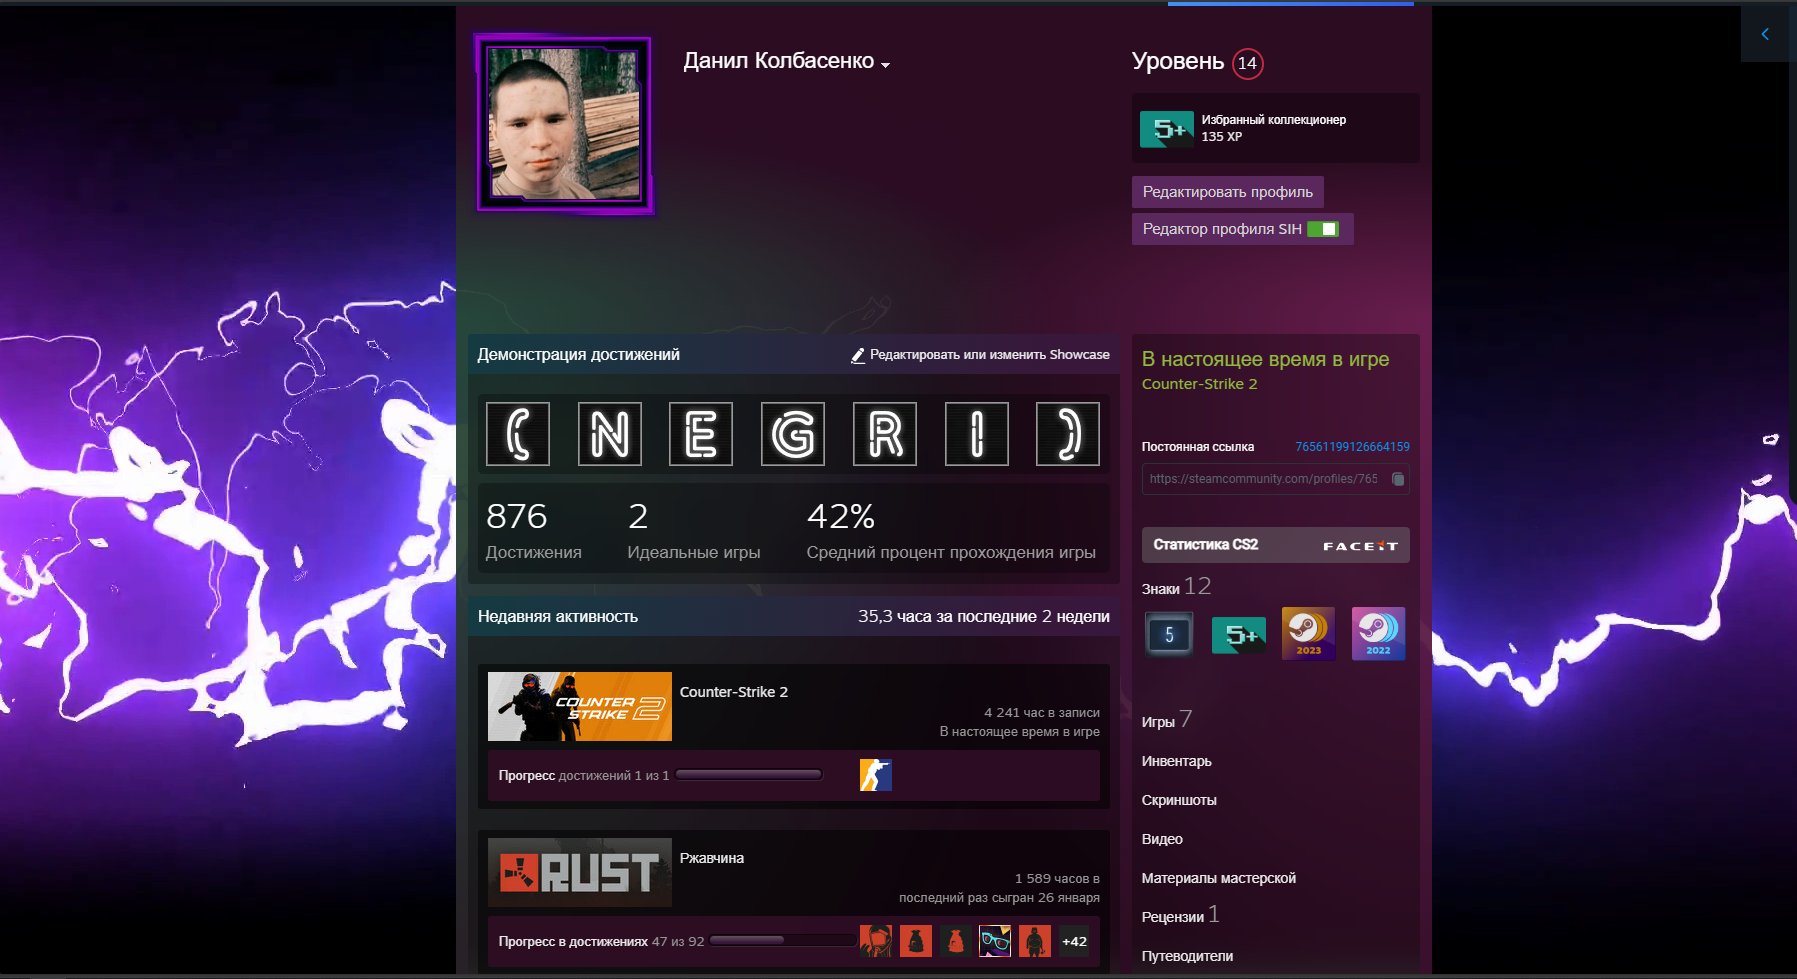Click the profile avatar picture
The image size is (1797, 979).
564,124
